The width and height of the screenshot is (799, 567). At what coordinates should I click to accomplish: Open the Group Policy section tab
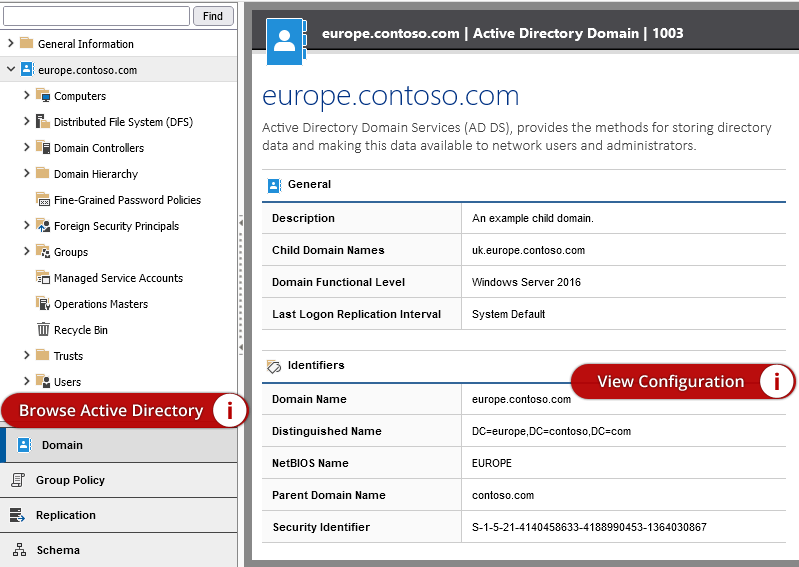pos(119,480)
